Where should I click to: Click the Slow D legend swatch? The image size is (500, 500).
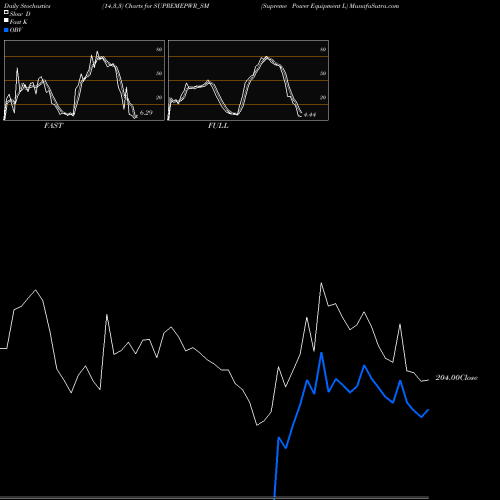tap(6, 13)
